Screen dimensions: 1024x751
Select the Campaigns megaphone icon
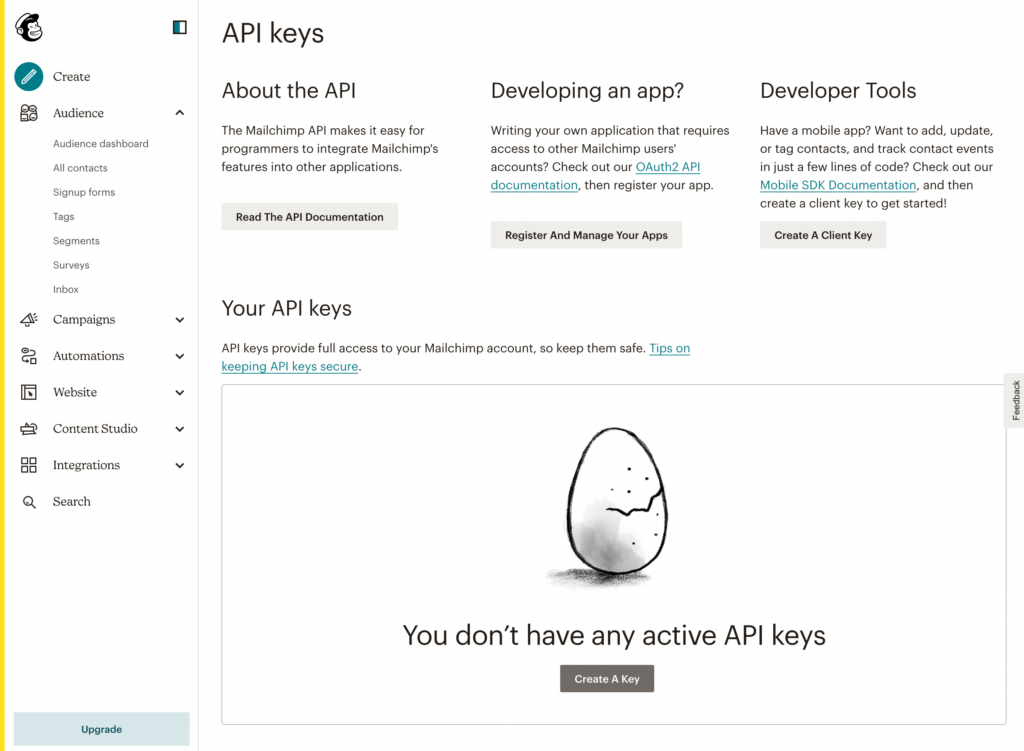click(27, 319)
